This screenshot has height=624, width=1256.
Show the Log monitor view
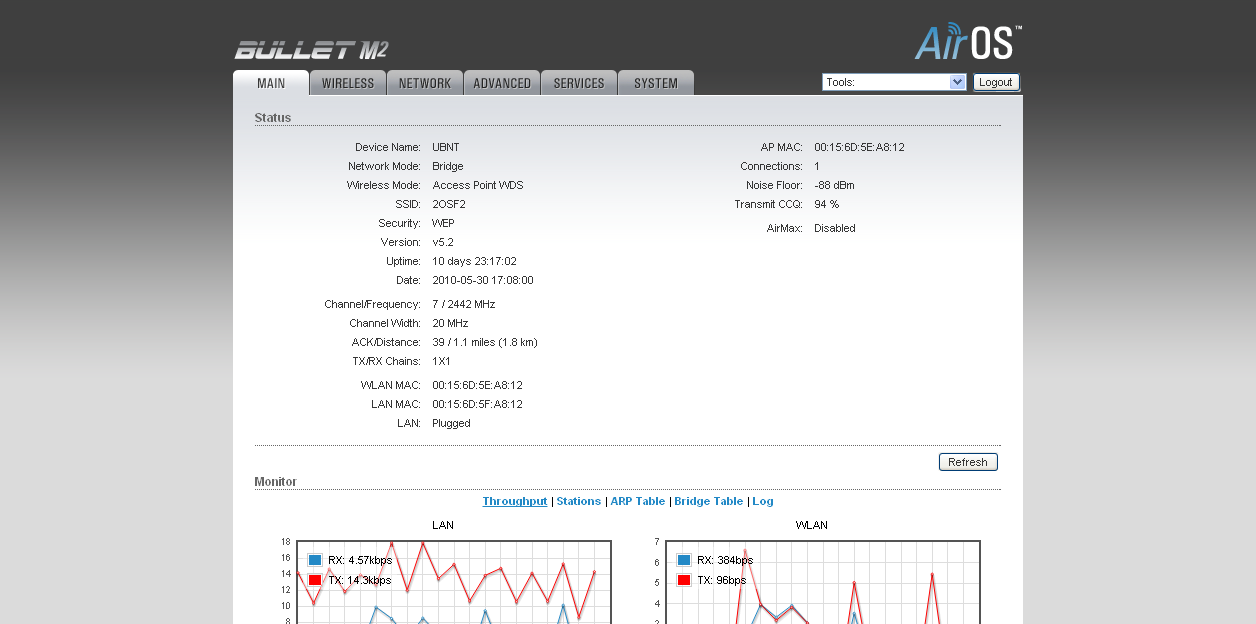[763, 501]
